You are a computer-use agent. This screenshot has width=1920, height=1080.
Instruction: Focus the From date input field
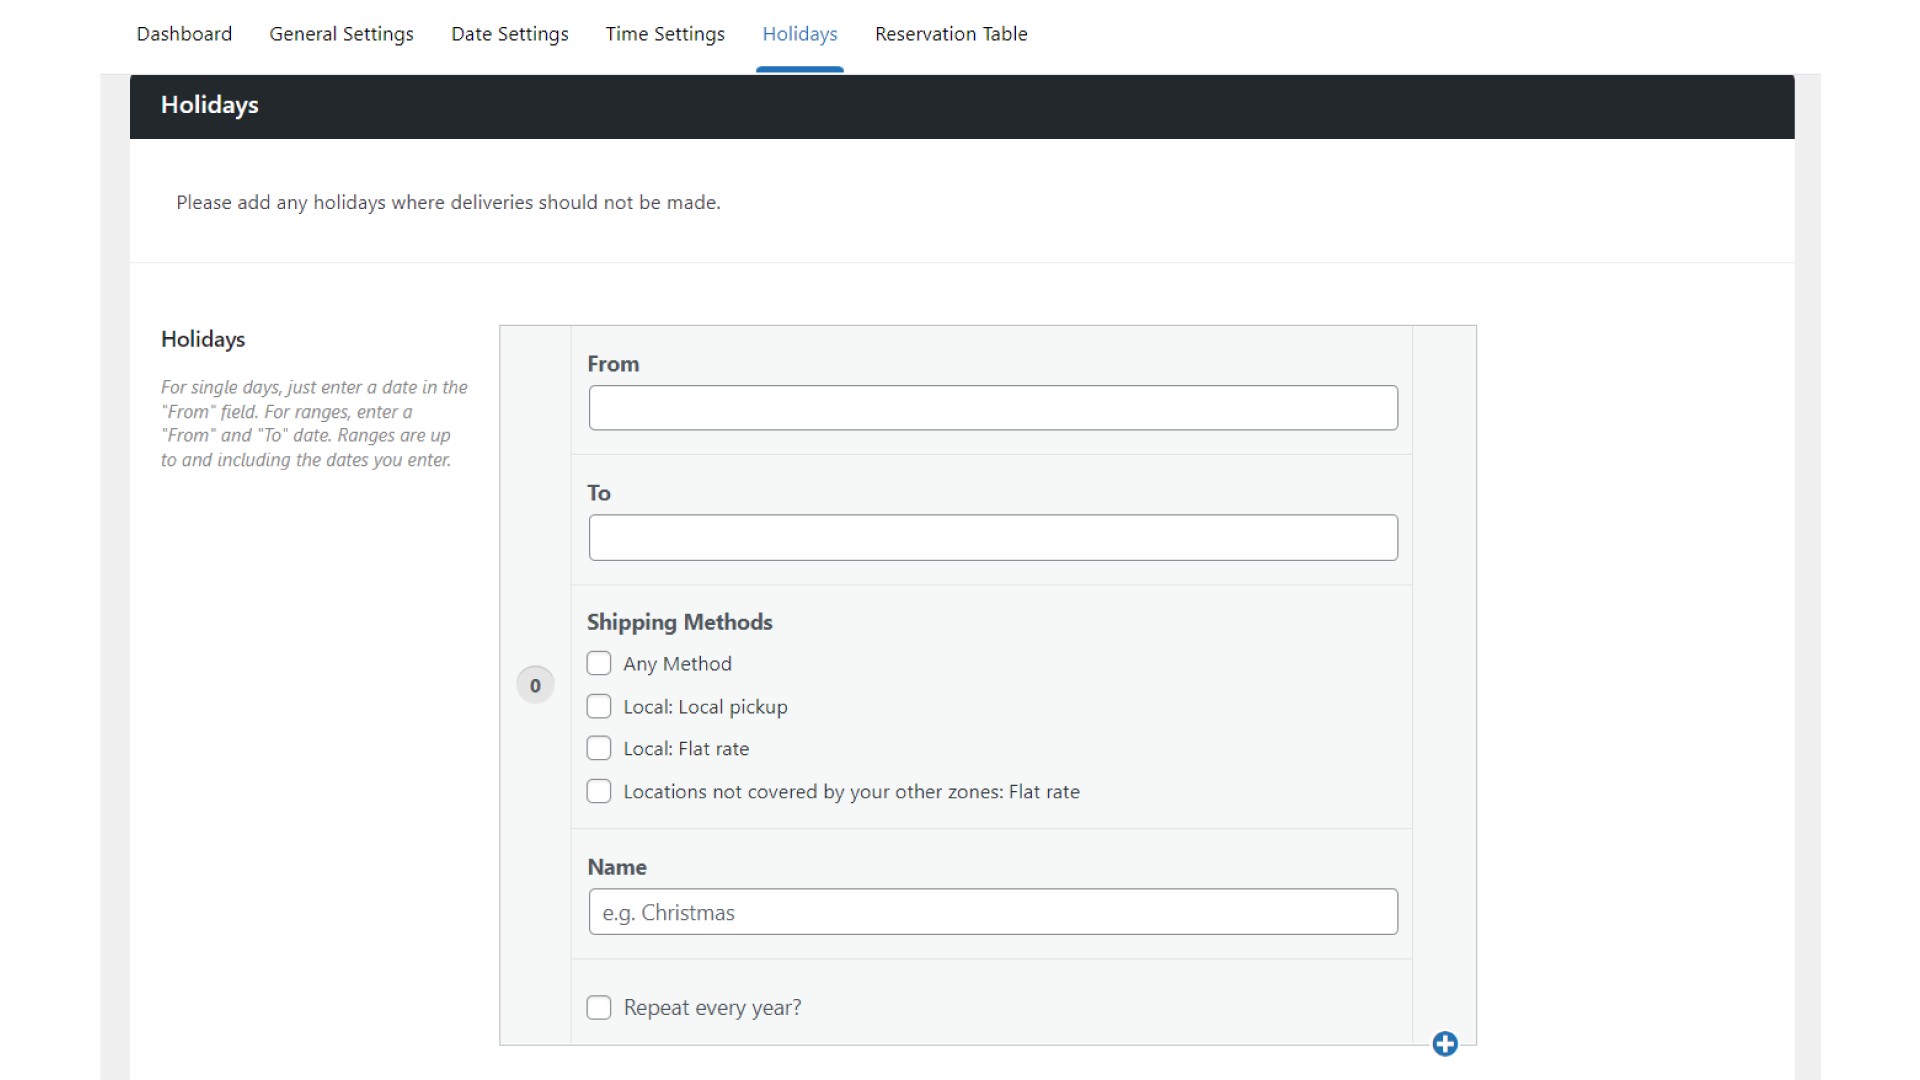(993, 408)
